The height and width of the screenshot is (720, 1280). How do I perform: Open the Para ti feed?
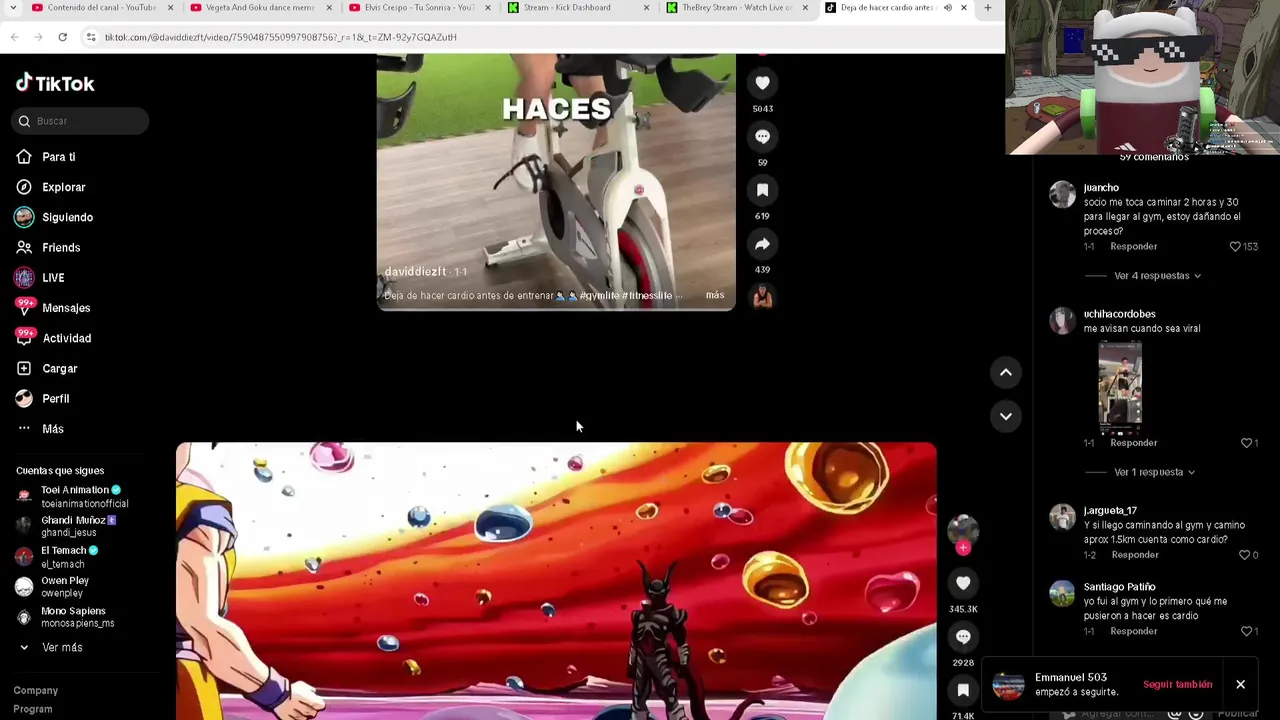[x=58, y=157]
